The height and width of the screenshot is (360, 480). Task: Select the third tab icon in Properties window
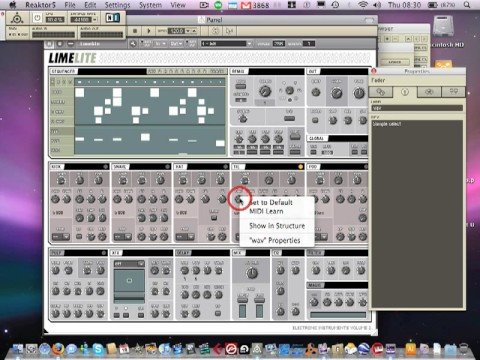pos(429,91)
